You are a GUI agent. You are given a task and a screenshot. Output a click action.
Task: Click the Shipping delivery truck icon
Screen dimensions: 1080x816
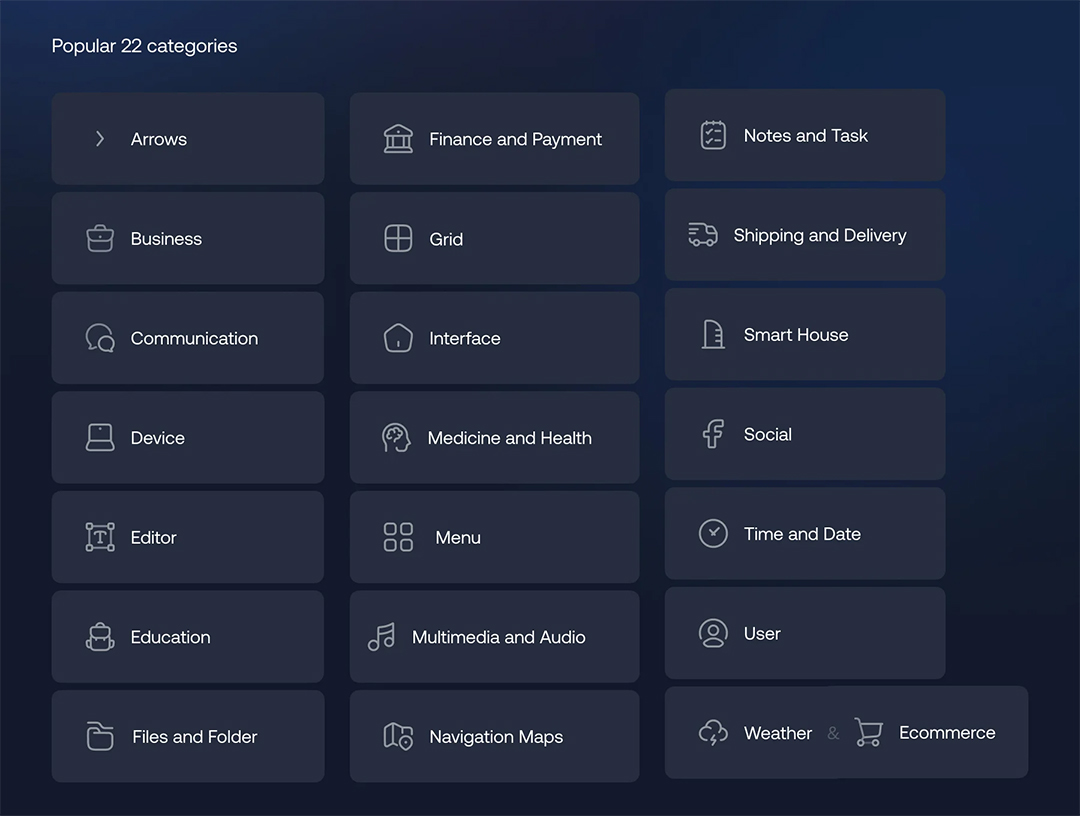pyautogui.click(x=703, y=235)
